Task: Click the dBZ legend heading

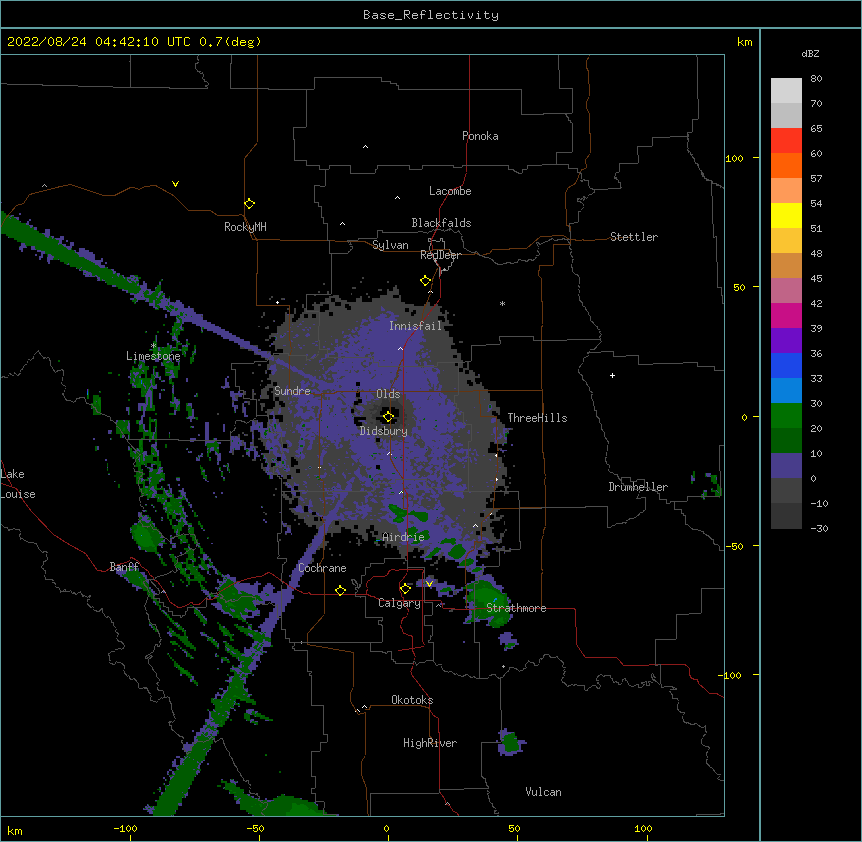Action: (810, 53)
